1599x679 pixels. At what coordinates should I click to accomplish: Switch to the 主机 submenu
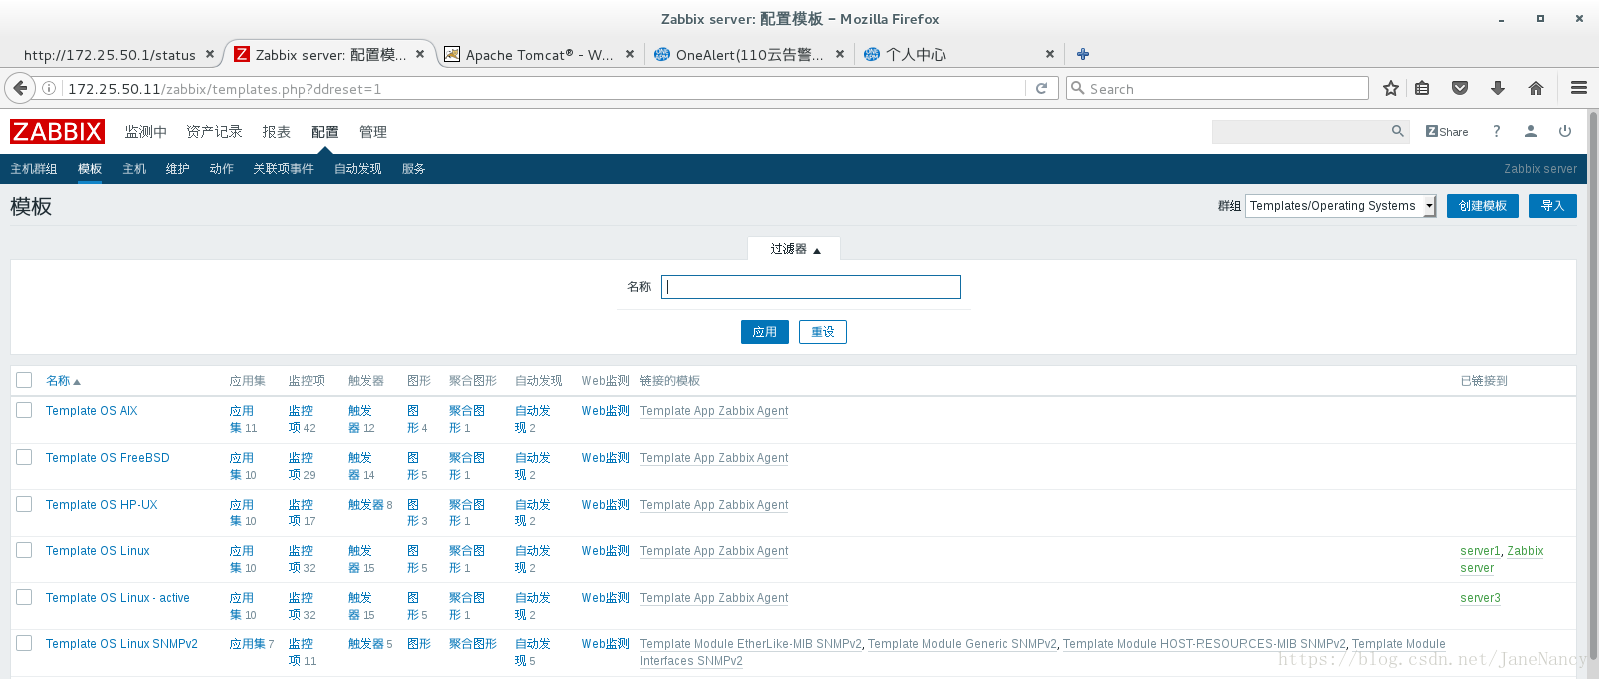[134, 169]
